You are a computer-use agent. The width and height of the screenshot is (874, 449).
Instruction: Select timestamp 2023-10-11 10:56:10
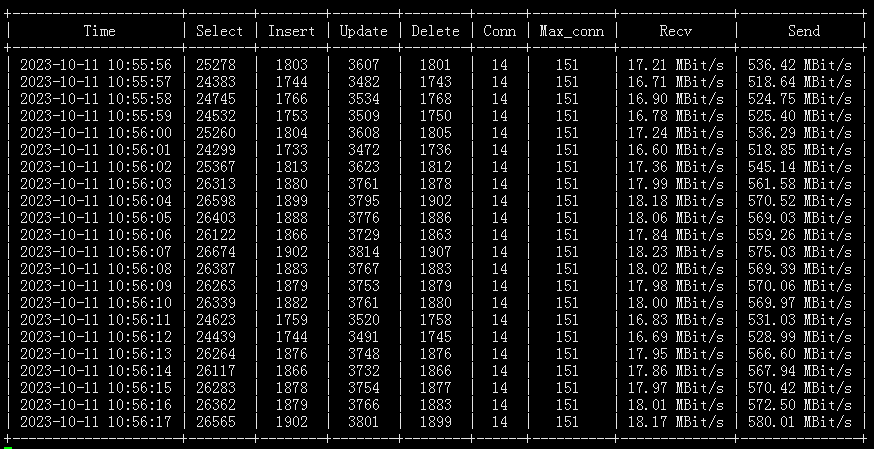tap(96, 303)
